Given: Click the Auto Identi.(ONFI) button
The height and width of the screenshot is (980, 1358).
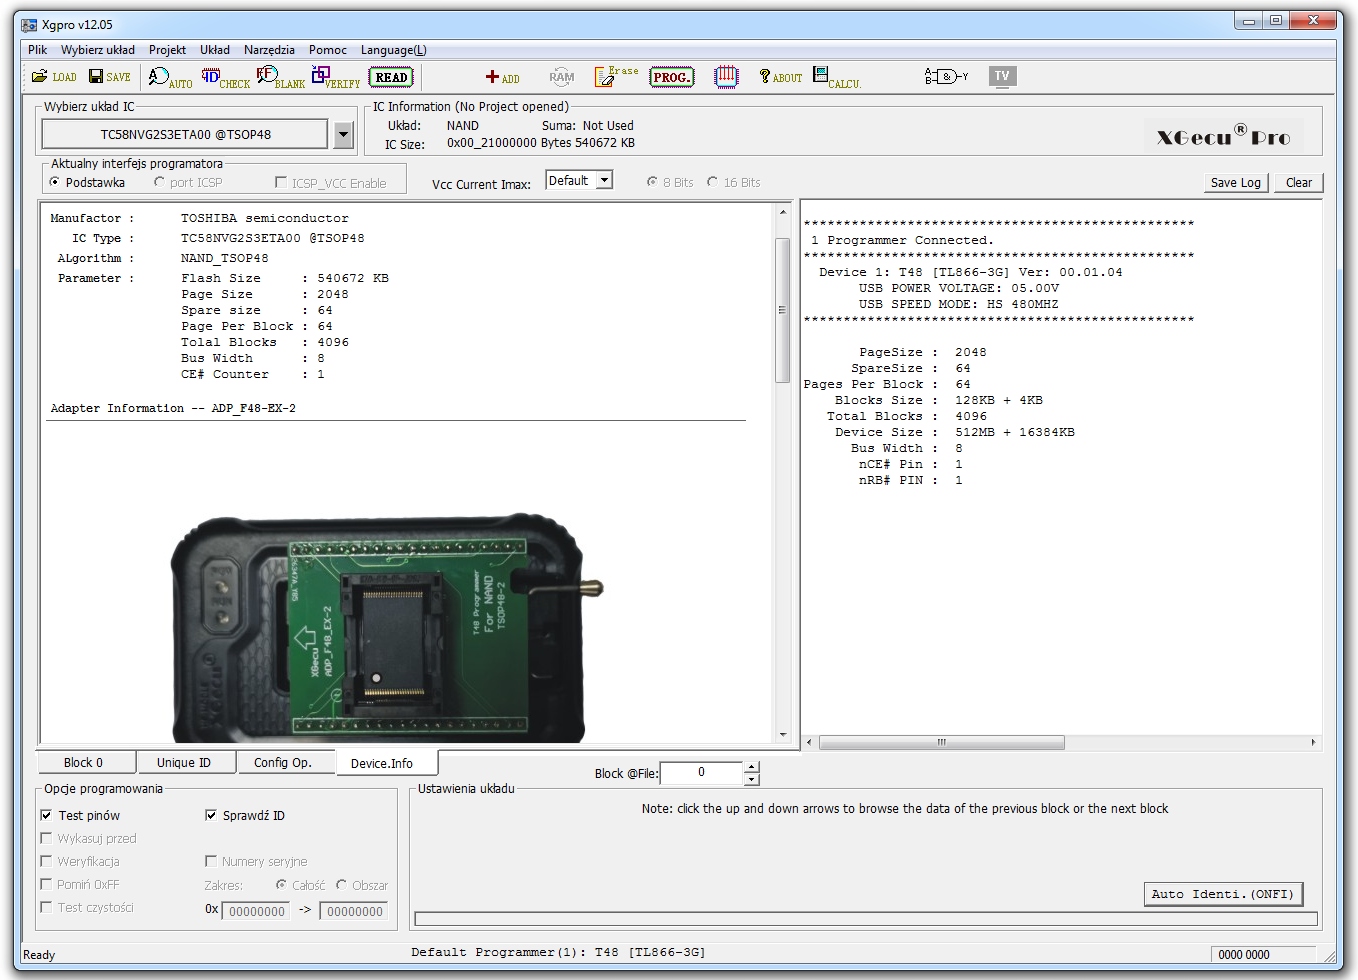Looking at the screenshot, I should point(1222,894).
